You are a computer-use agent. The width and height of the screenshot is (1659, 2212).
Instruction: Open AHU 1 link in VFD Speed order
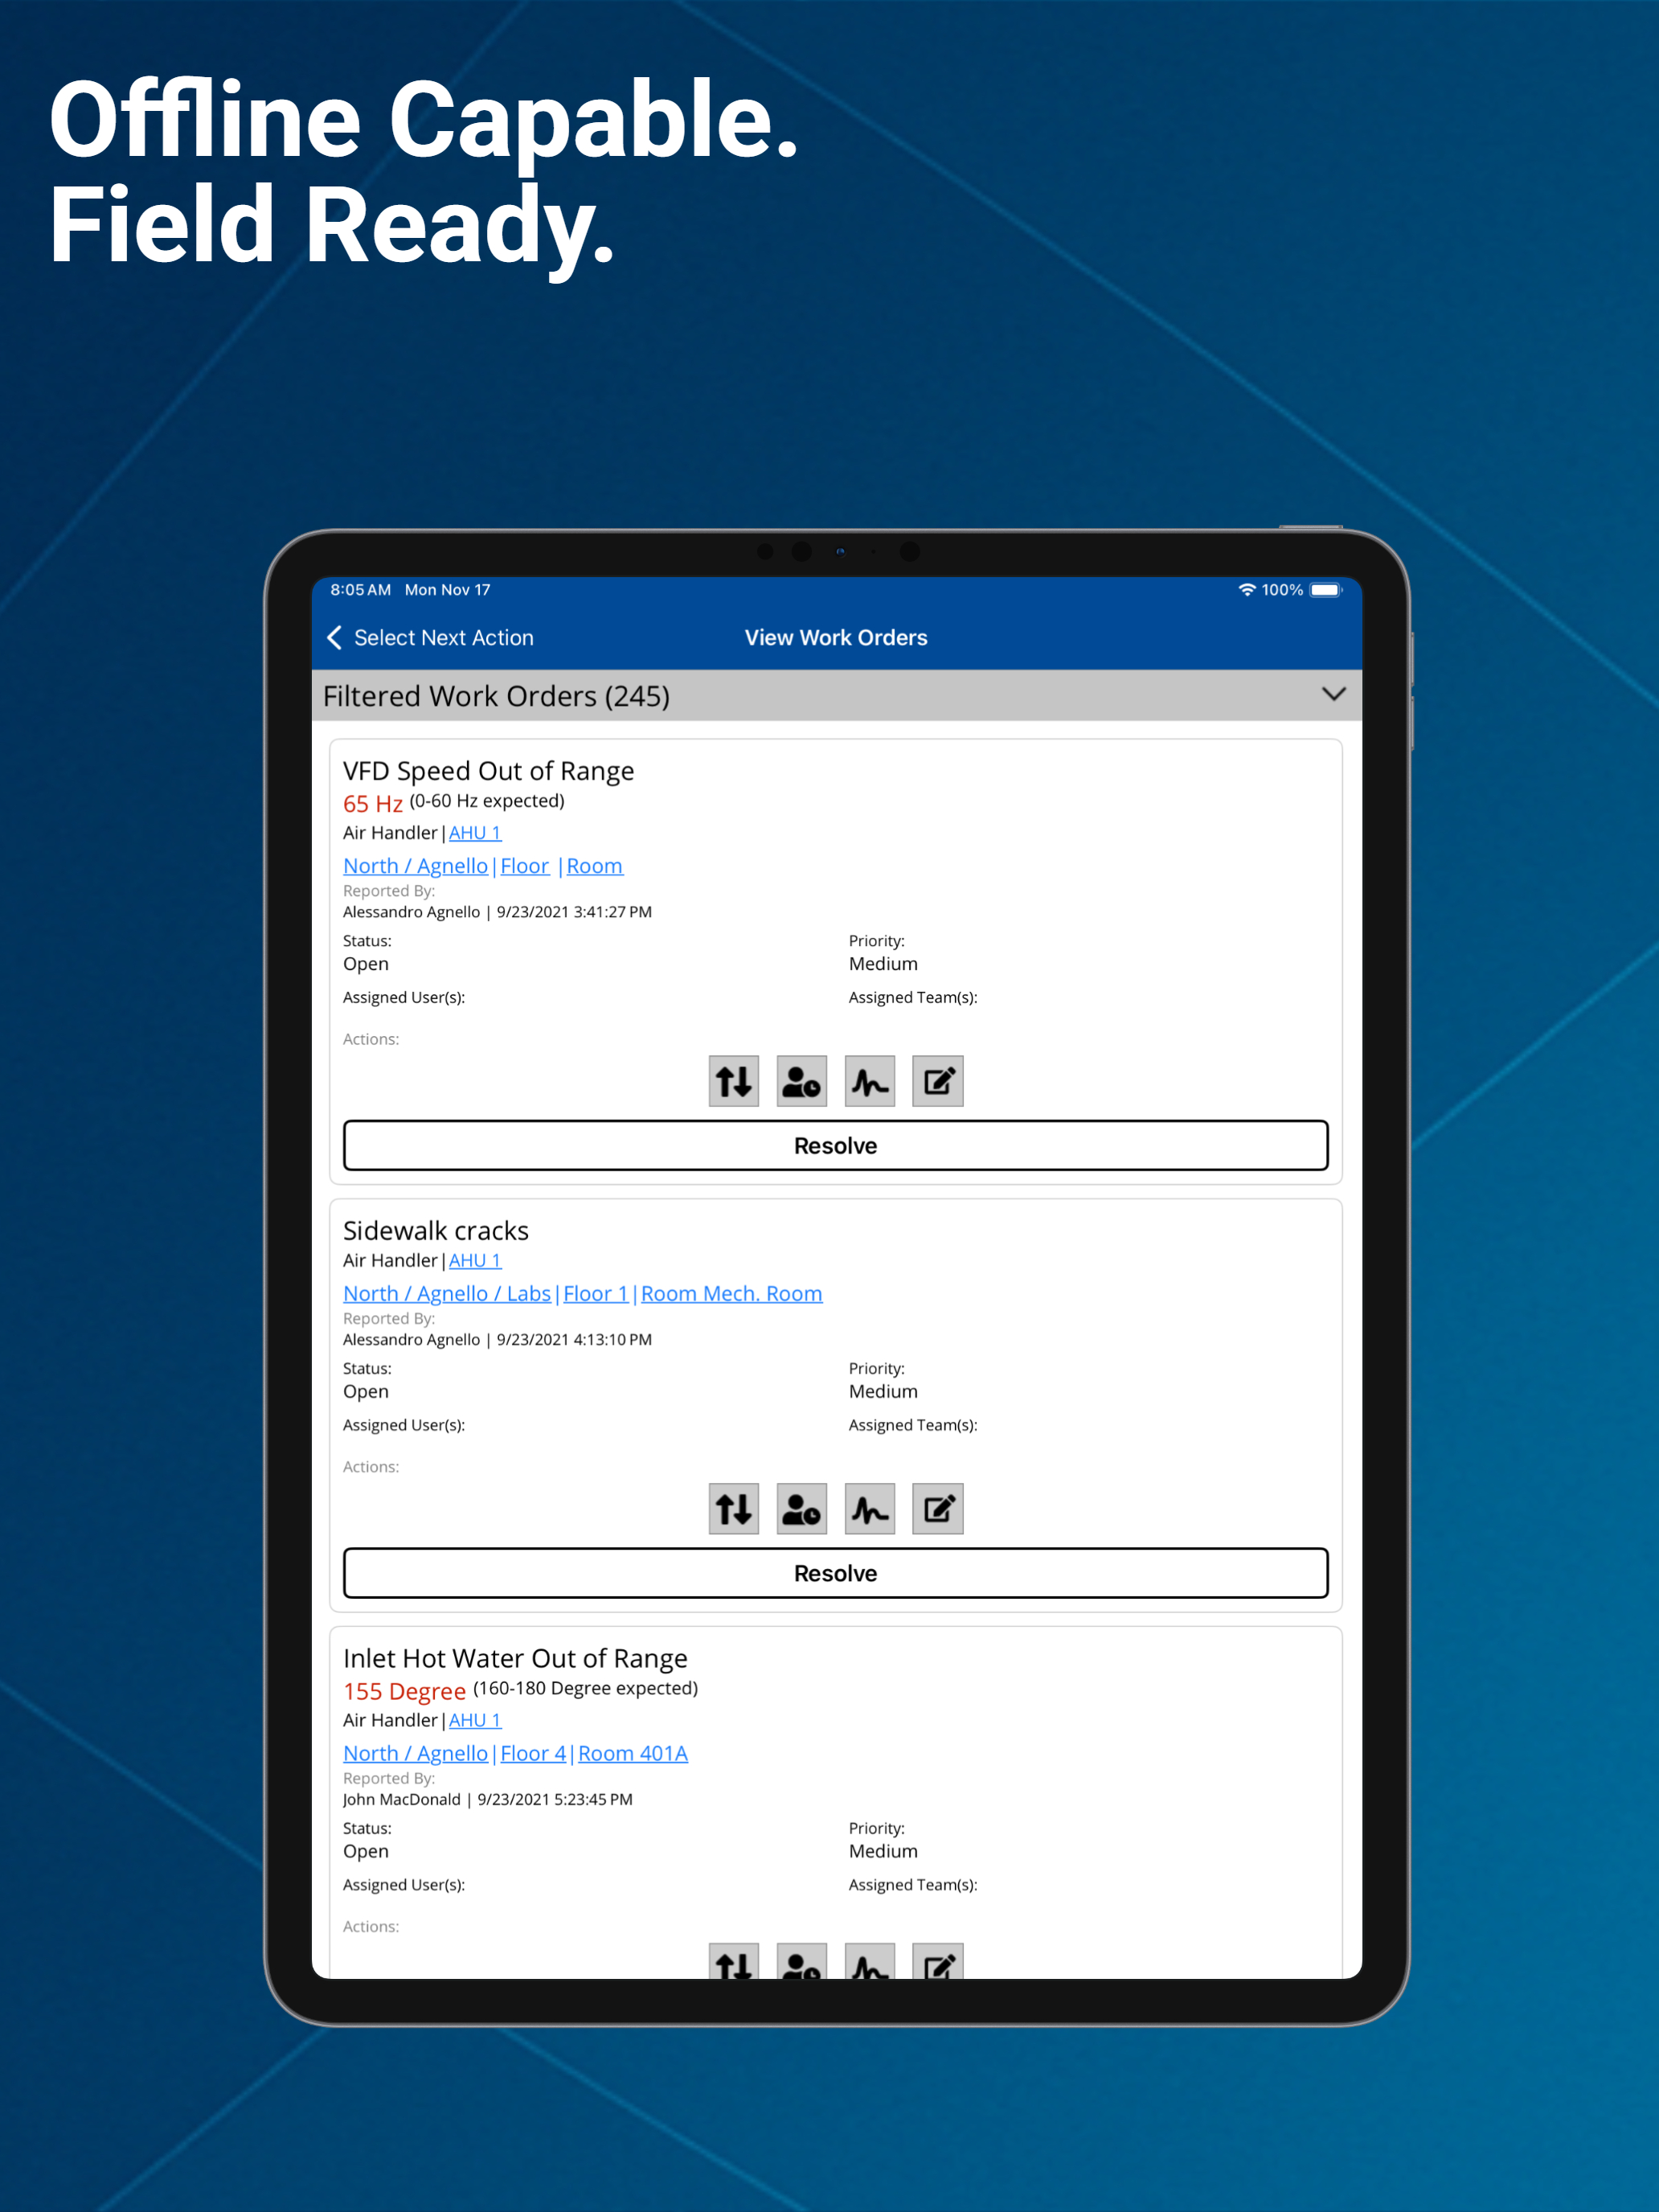tap(475, 833)
